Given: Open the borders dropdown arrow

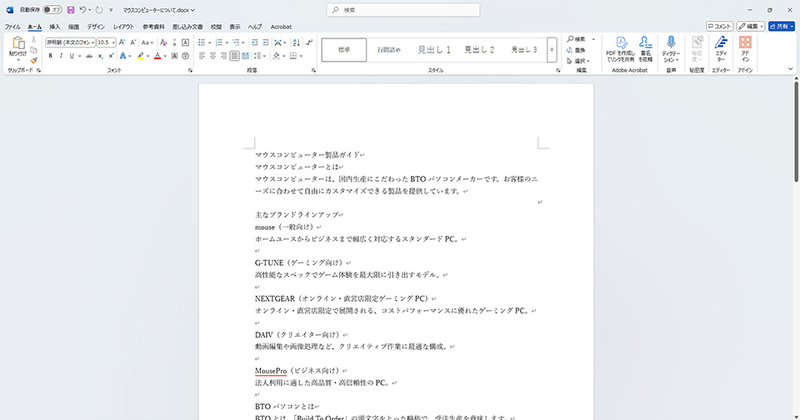Looking at the screenshot, I should click(301, 56).
